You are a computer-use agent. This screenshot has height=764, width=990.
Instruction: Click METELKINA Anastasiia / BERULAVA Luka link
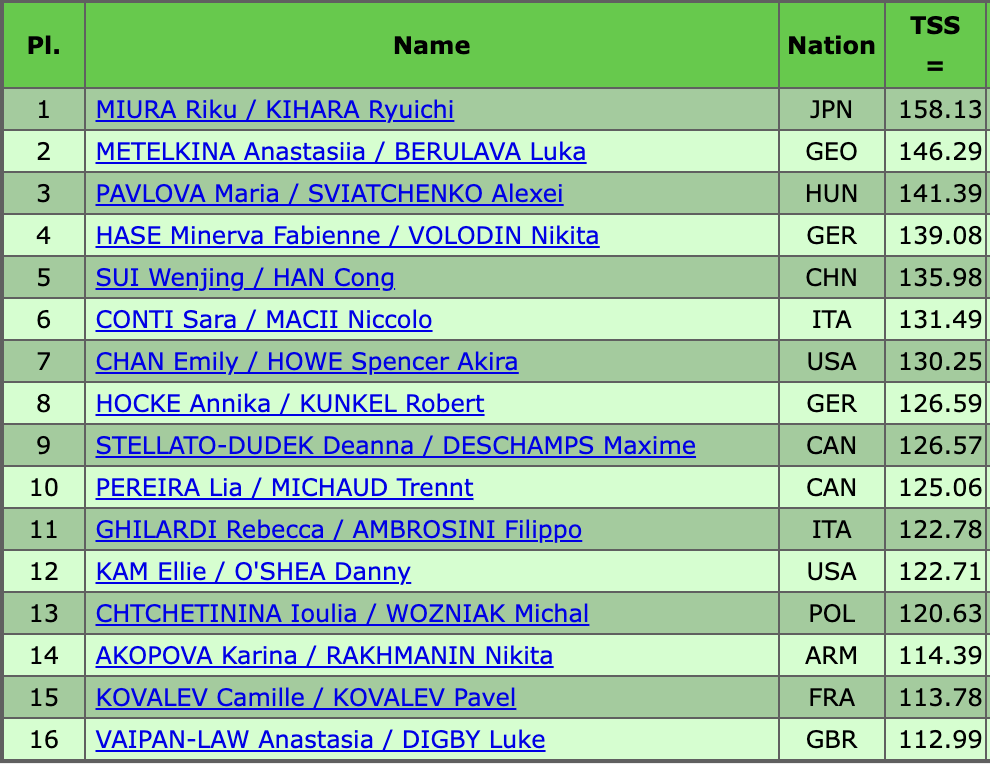pyautogui.click(x=341, y=151)
